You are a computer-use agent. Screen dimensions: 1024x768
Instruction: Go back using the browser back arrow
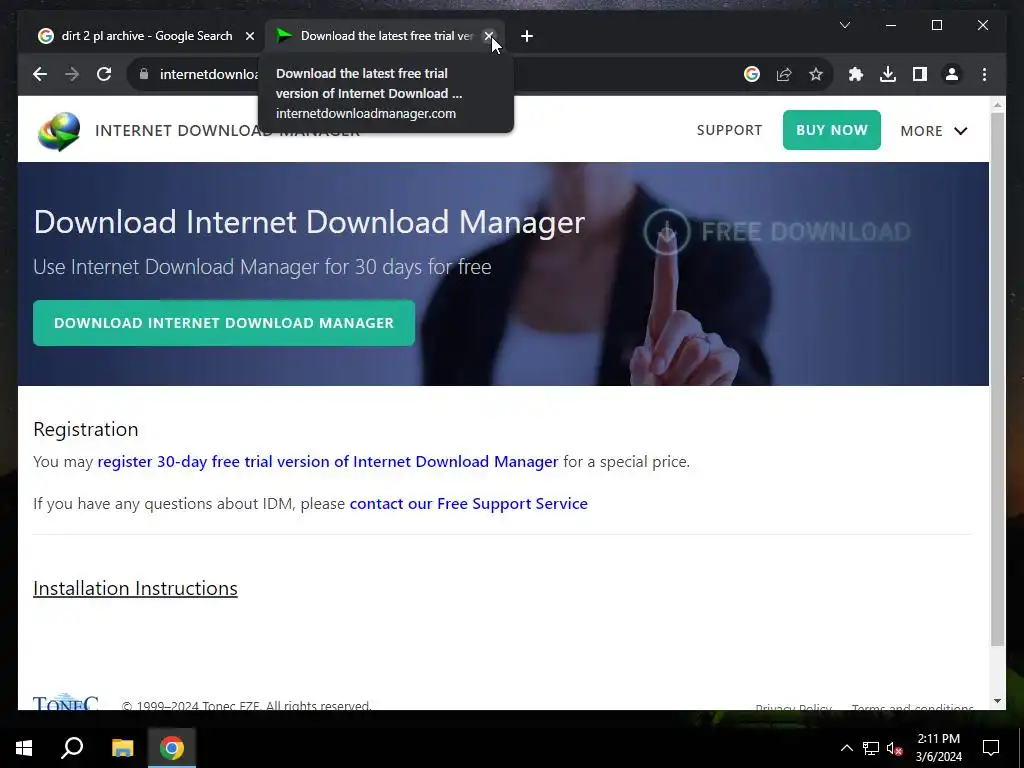[40, 74]
